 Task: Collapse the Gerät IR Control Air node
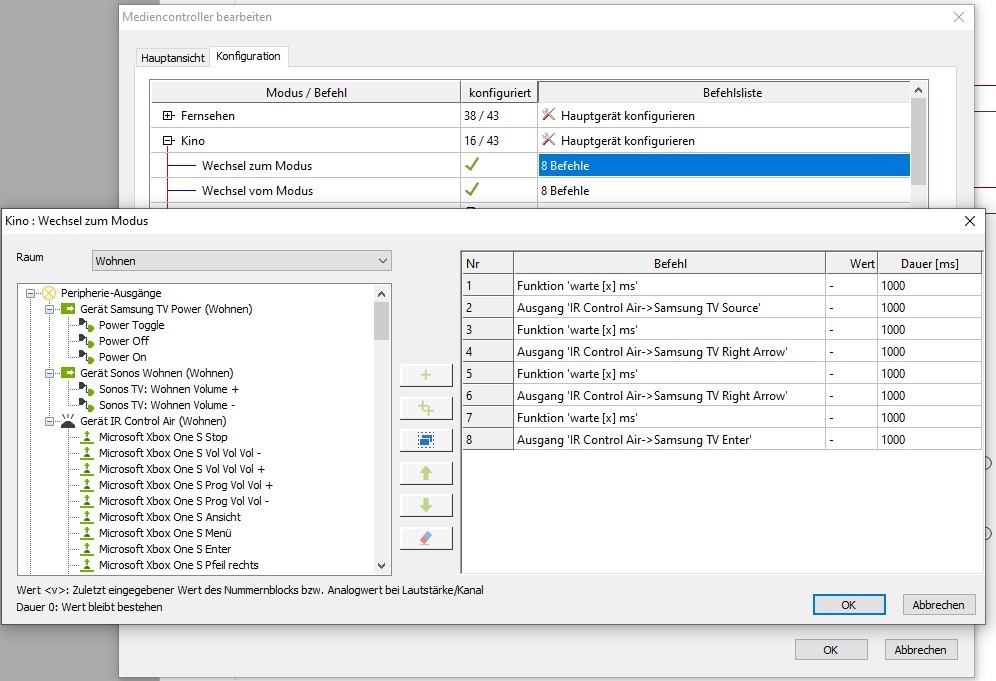(x=48, y=421)
